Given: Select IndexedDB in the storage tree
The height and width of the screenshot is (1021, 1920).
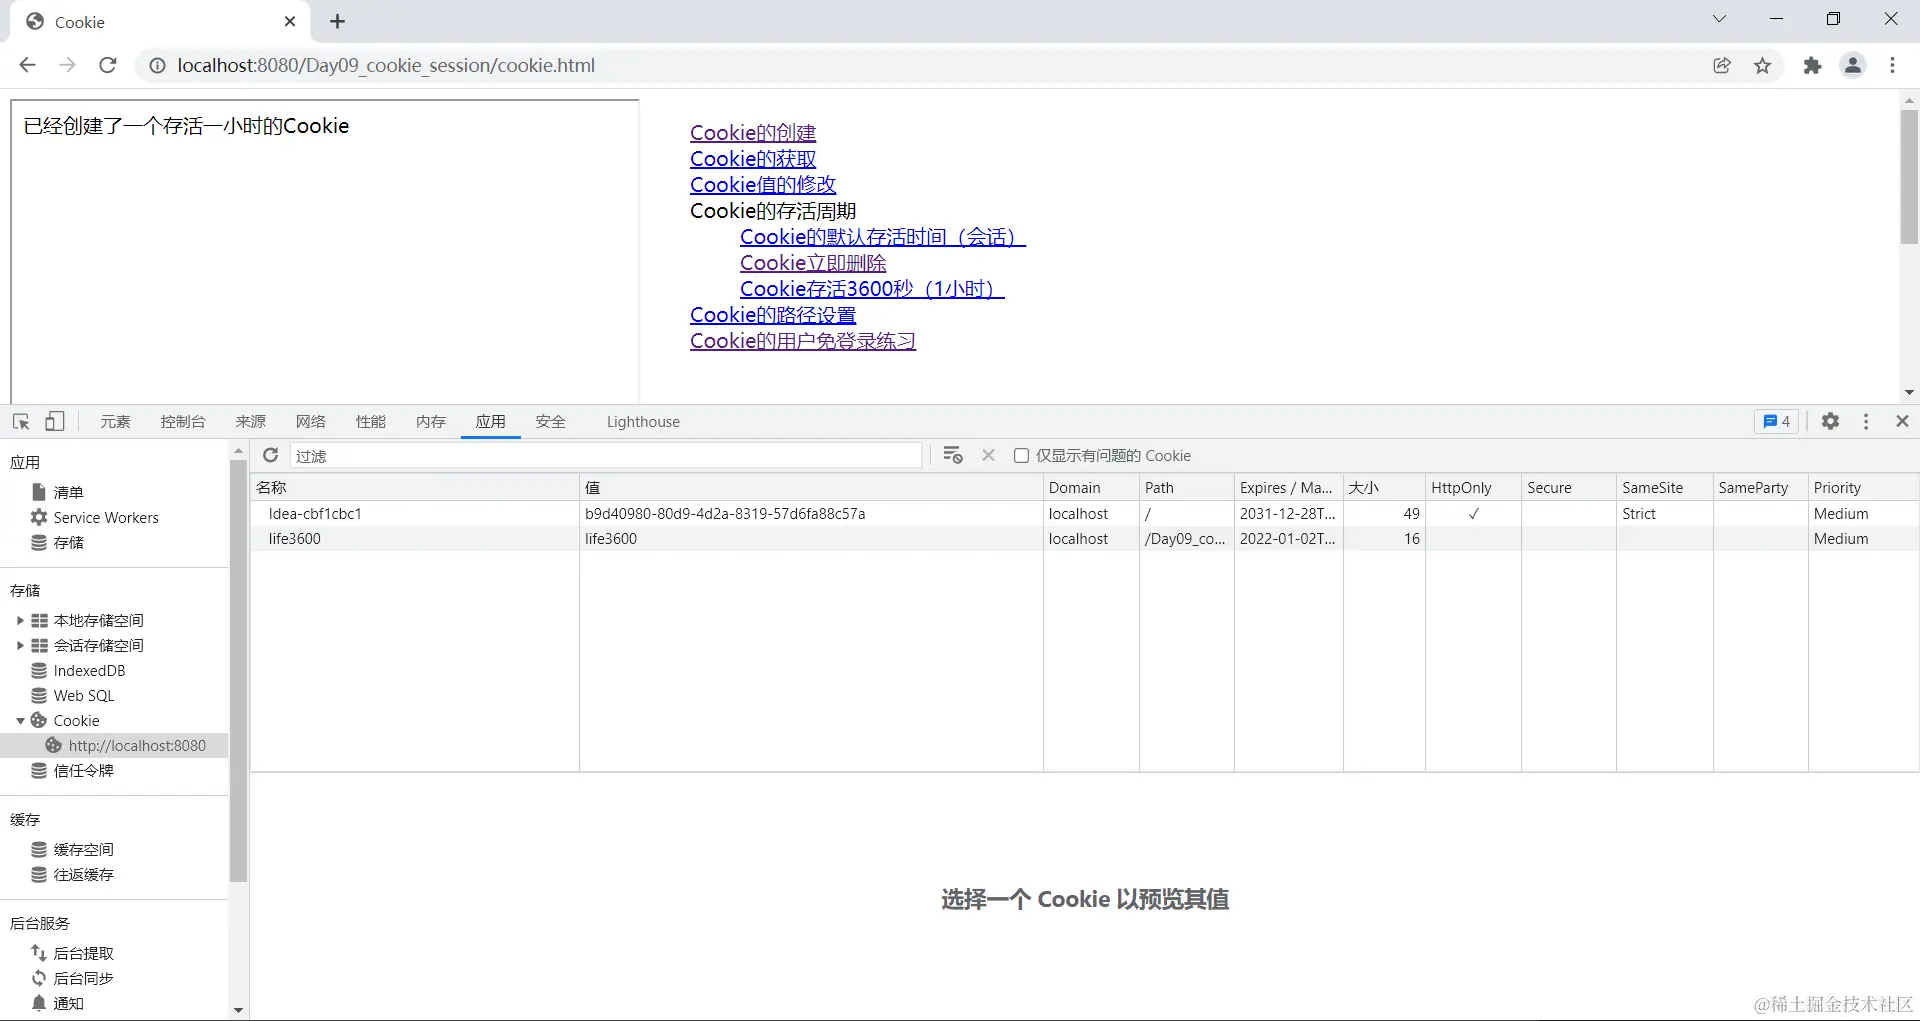Looking at the screenshot, I should (89, 670).
